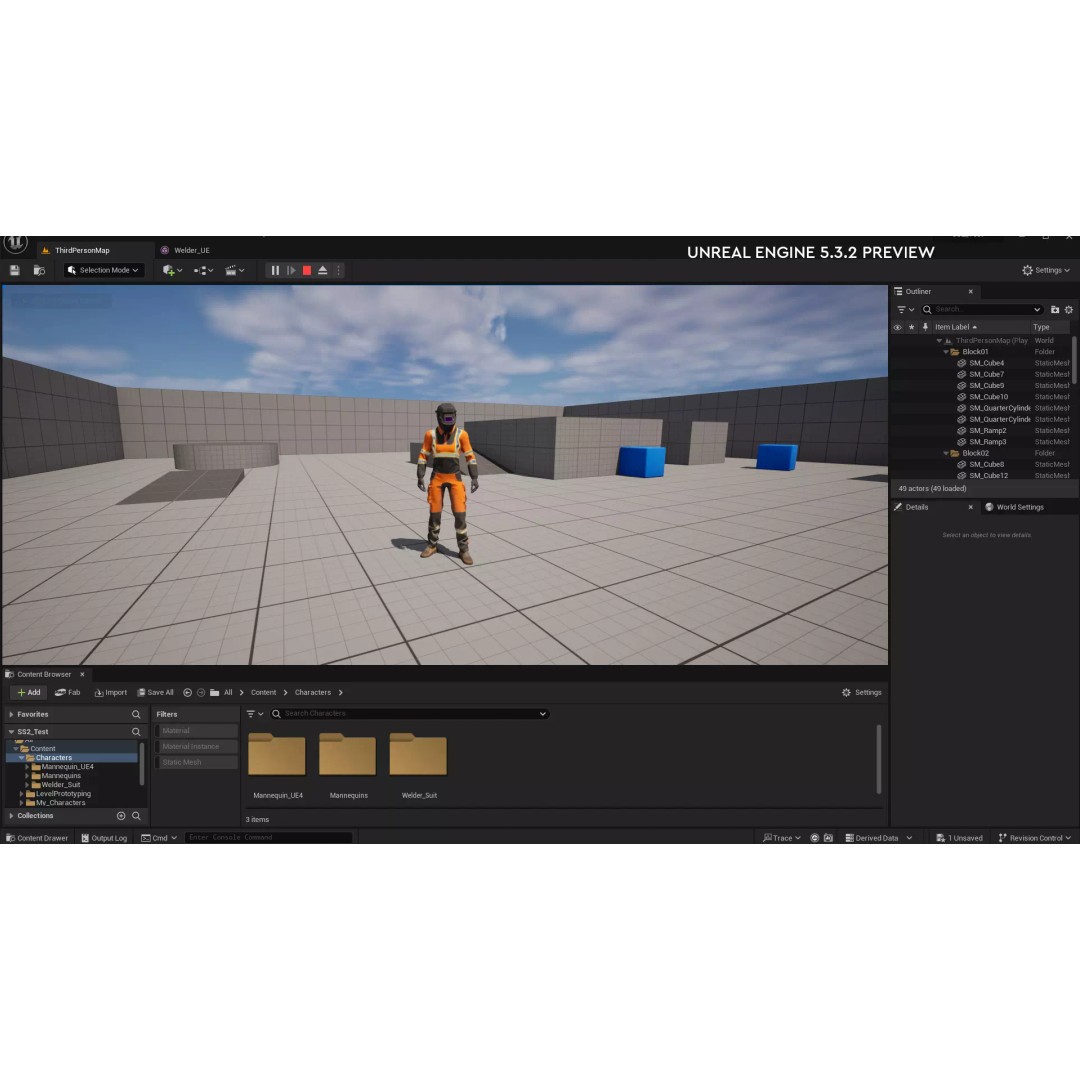Toggle the Material filter
1080x1080 pixels.
(x=196, y=731)
